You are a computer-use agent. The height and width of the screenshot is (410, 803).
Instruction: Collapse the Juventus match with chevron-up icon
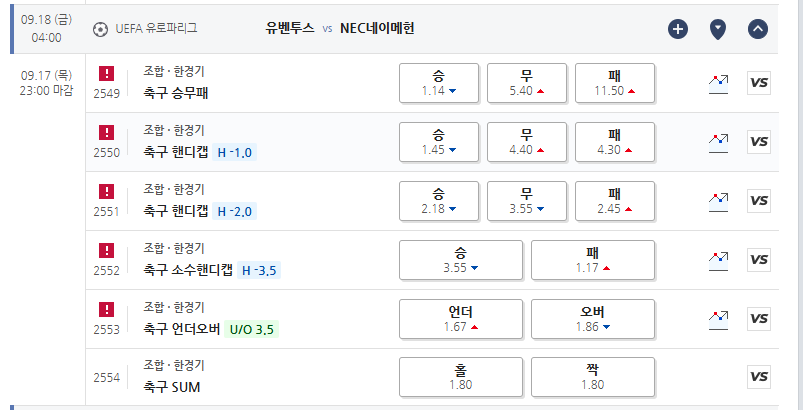(x=758, y=29)
